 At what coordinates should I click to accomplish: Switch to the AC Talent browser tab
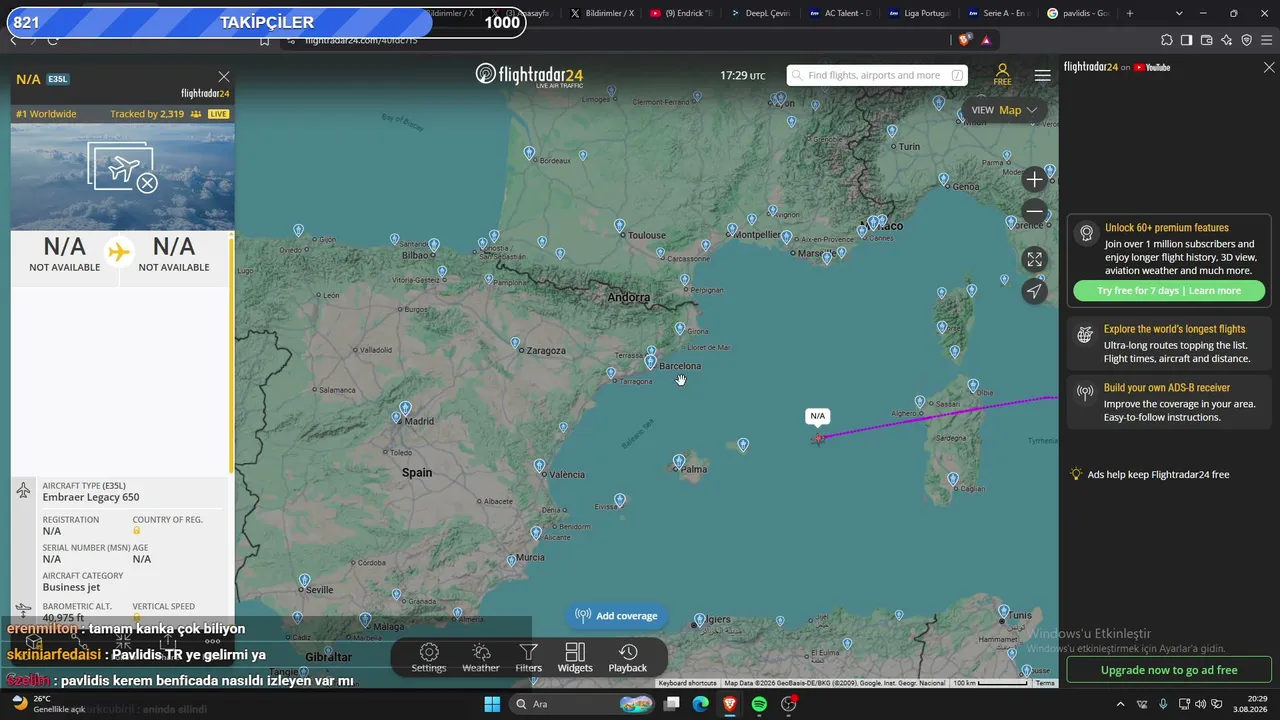tap(840, 13)
